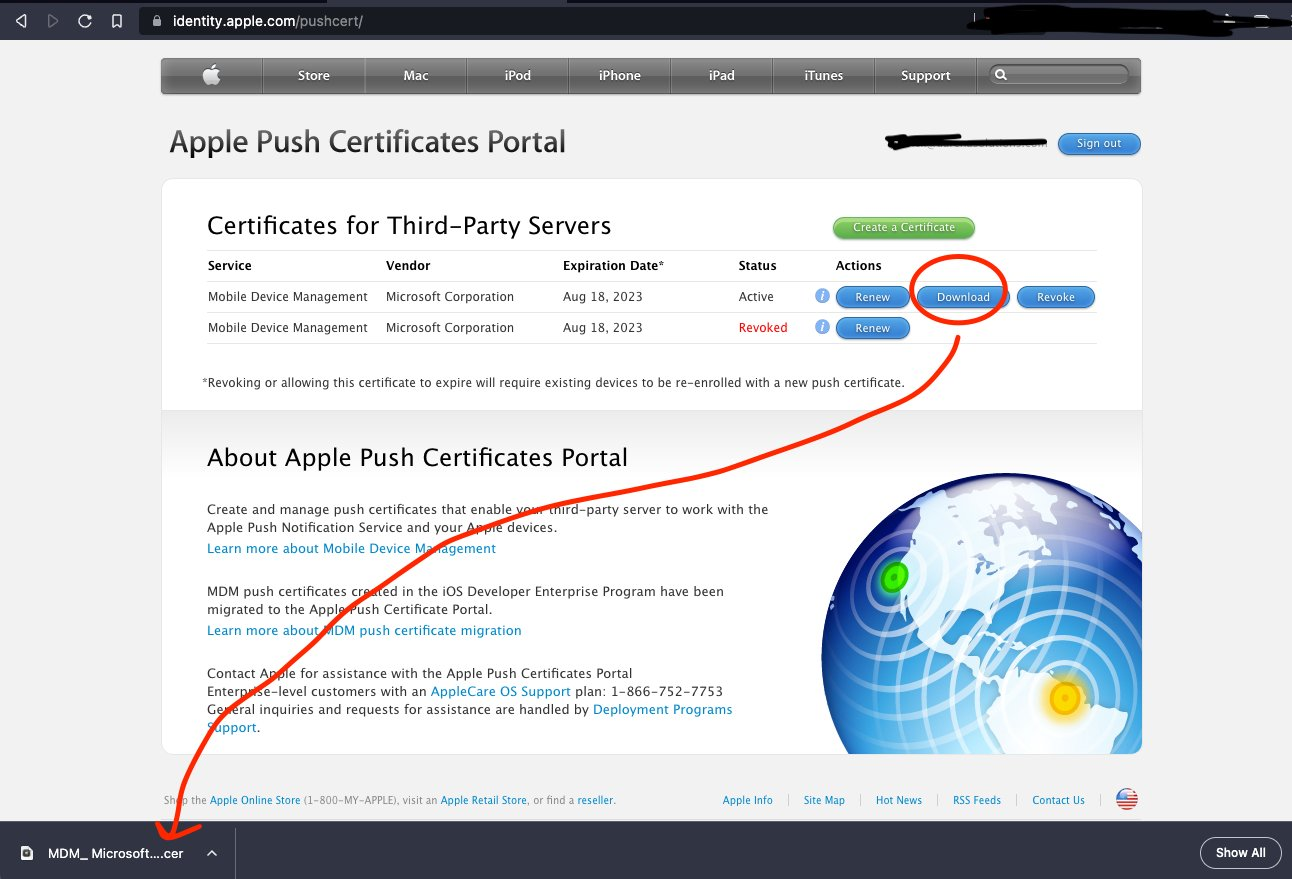Click the Status column header

click(x=757, y=265)
